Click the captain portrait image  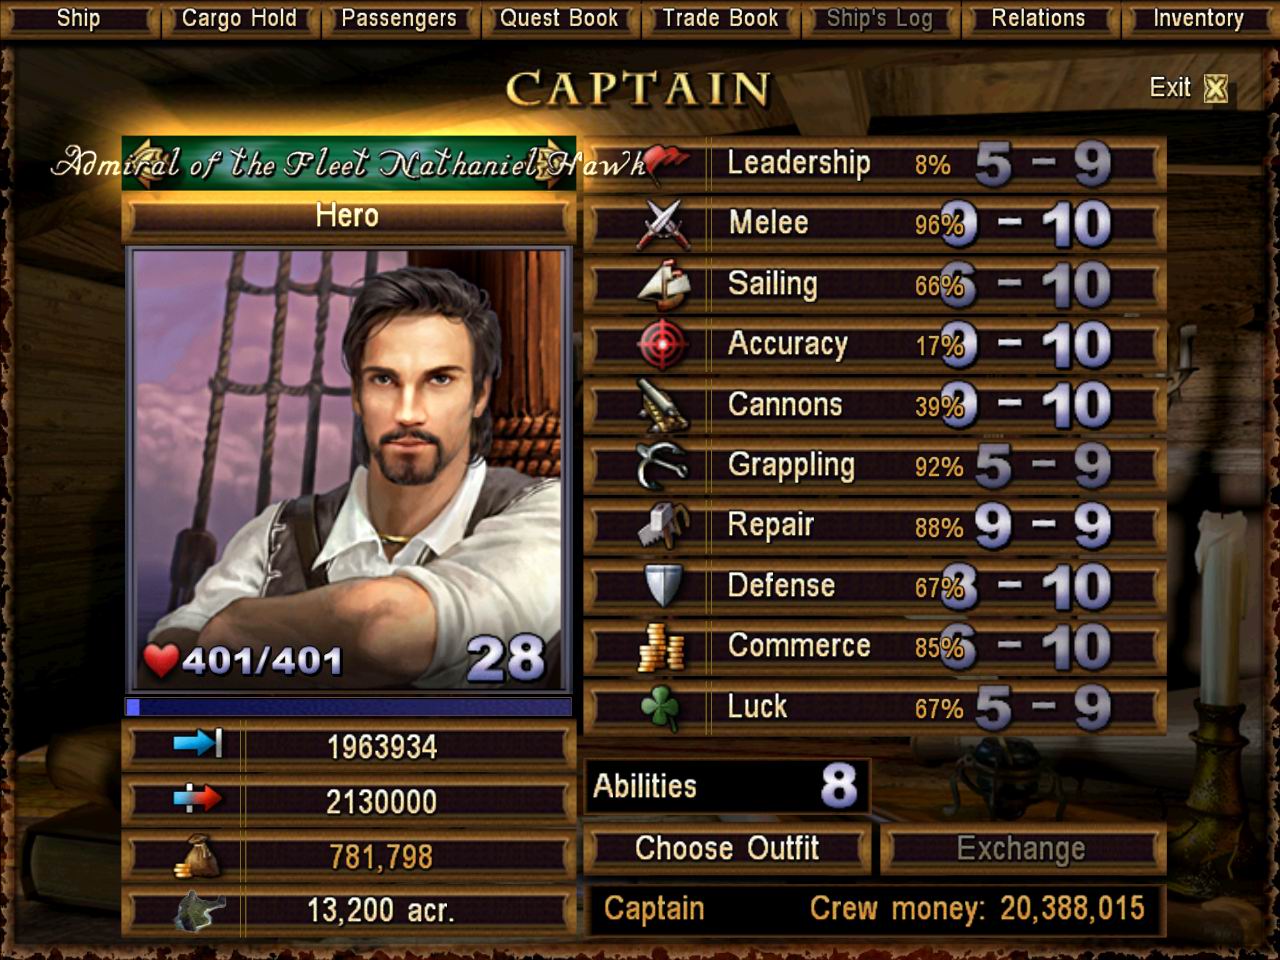coord(348,470)
